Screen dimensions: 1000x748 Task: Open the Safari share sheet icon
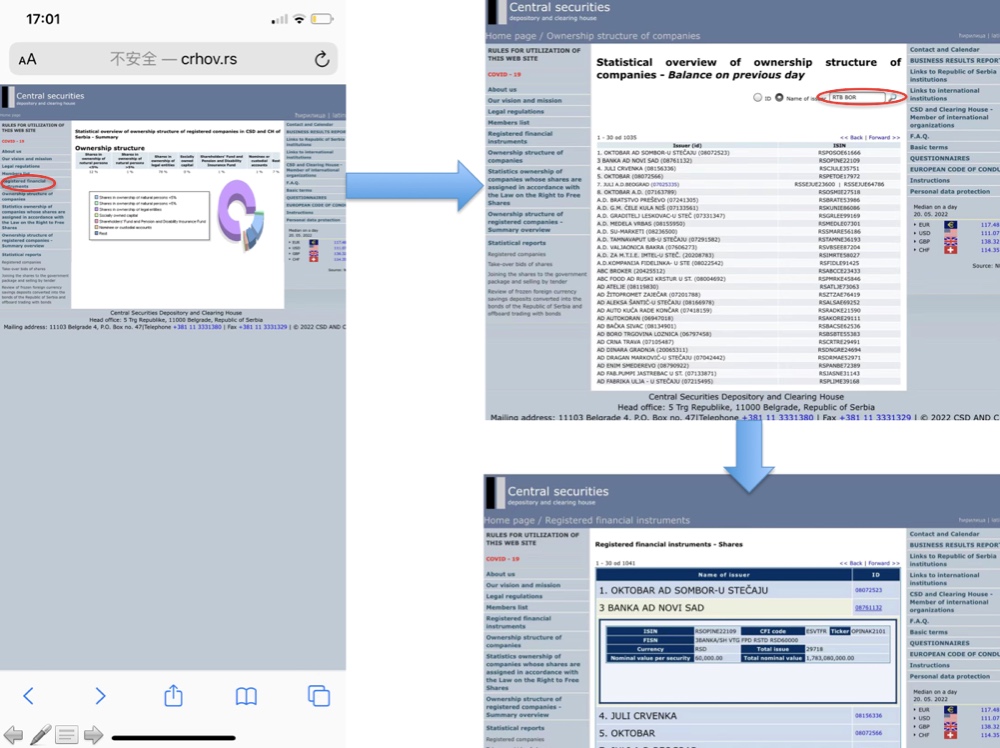pos(173,695)
